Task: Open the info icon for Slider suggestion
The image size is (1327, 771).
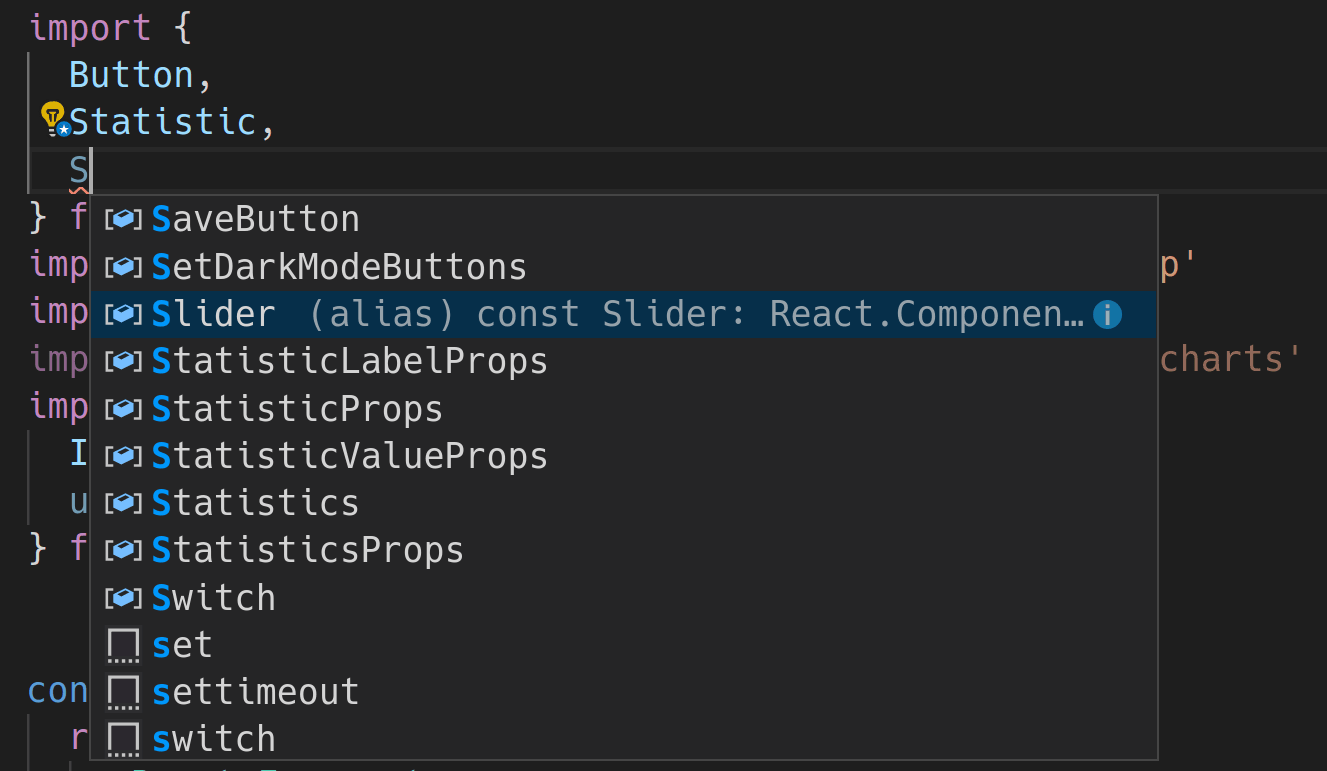Action: coord(1106,315)
